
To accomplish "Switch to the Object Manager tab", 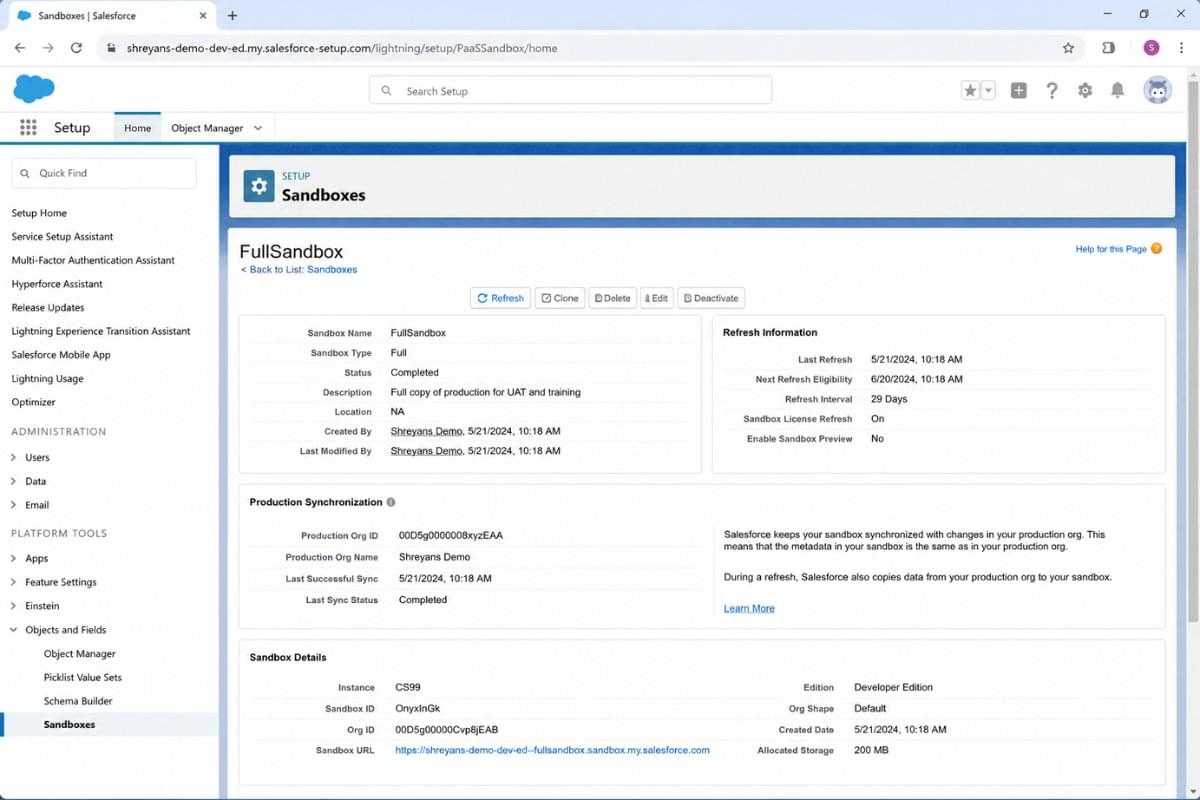I will tap(207, 128).
